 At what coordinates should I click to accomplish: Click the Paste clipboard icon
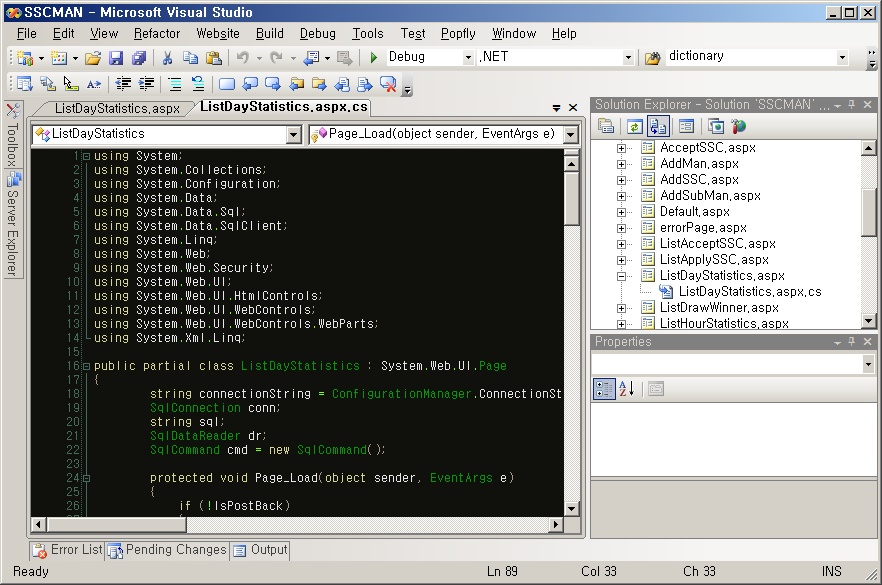tap(214, 57)
